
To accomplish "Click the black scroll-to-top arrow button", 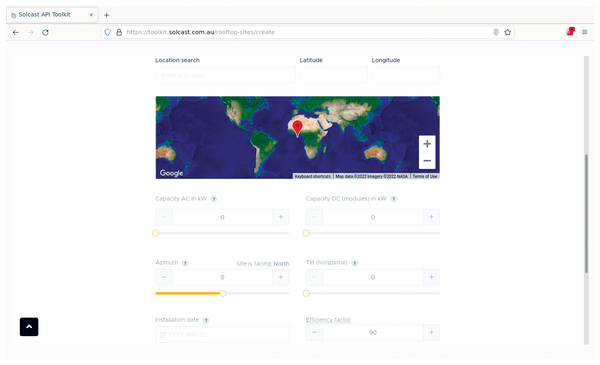I will pos(29,327).
